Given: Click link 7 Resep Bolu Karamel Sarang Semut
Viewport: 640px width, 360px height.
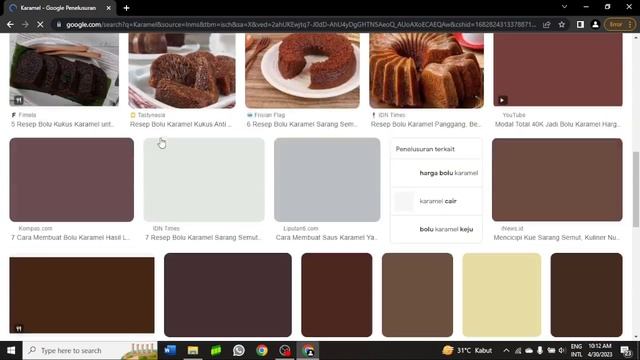Looking at the screenshot, I should [x=203, y=238].
